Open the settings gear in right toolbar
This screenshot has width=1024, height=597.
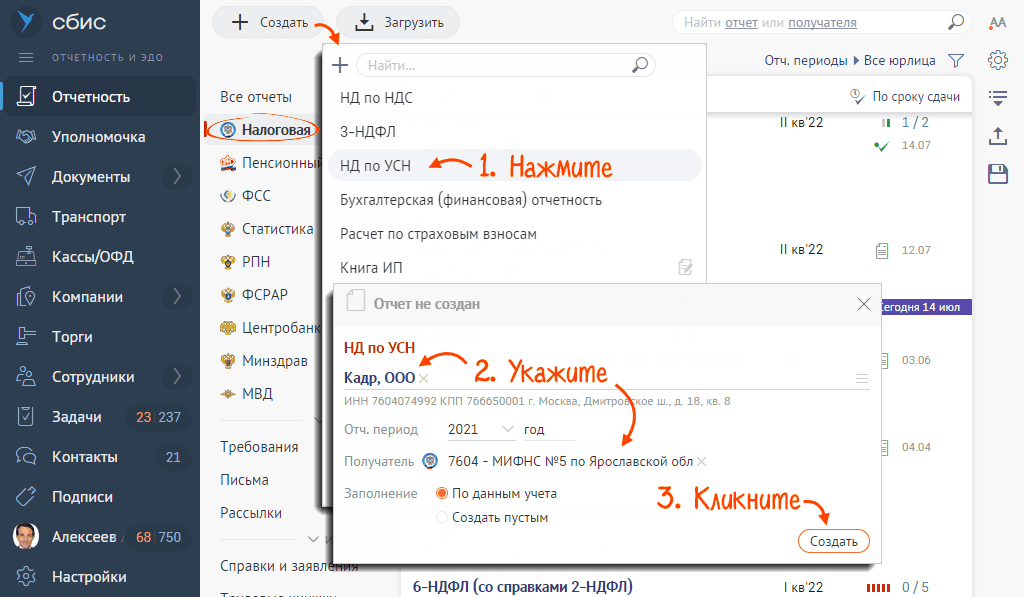(x=997, y=60)
